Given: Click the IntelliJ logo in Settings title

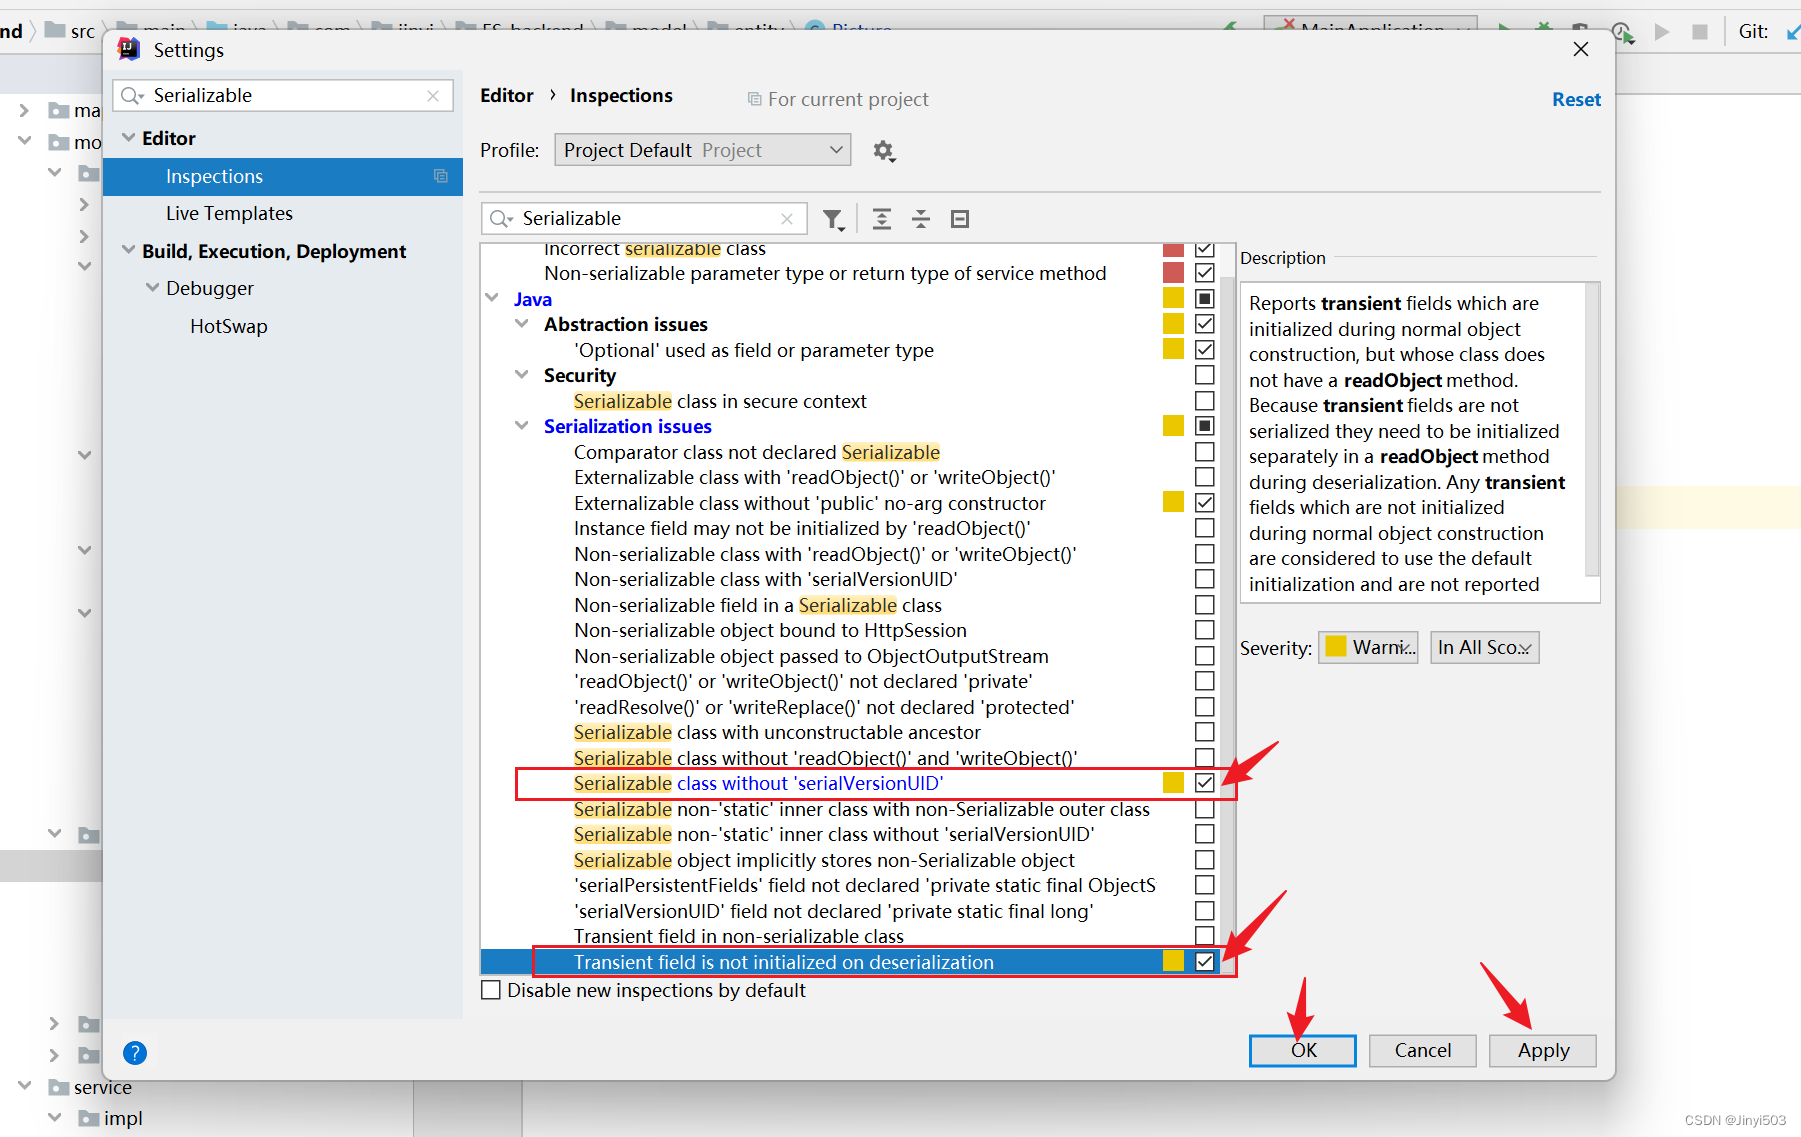Looking at the screenshot, I should pos(129,49).
